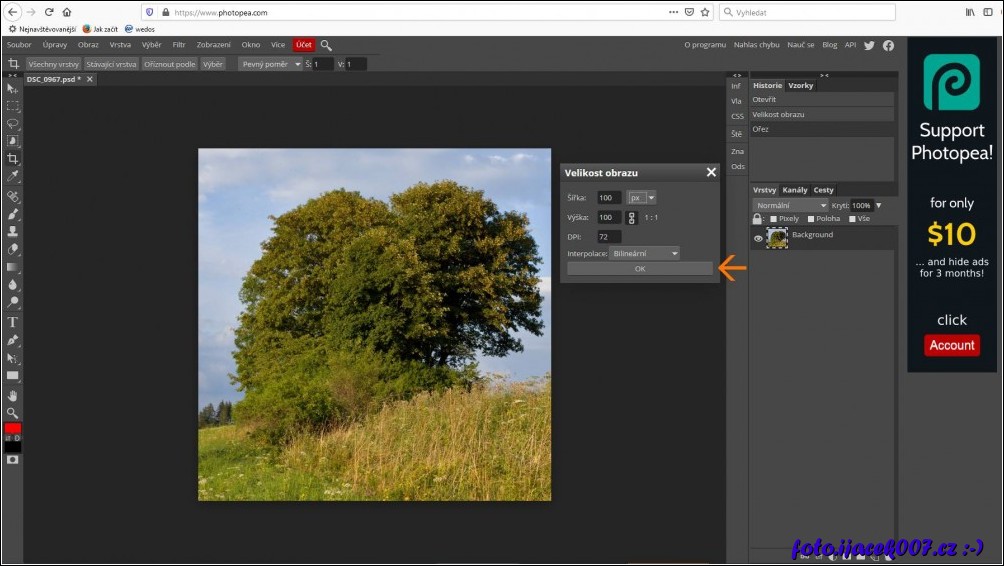Open the Filtr menu
The image size is (1004, 566).
click(x=179, y=45)
